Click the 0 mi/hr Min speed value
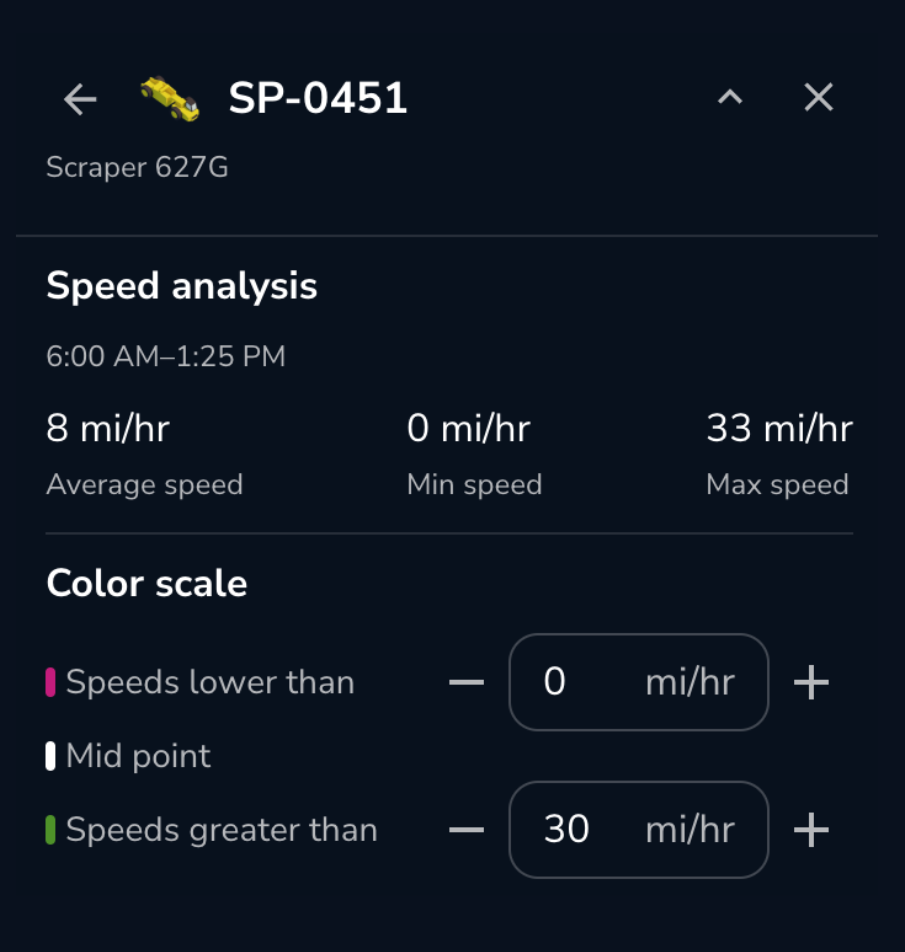The width and height of the screenshot is (905, 952). click(x=468, y=429)
